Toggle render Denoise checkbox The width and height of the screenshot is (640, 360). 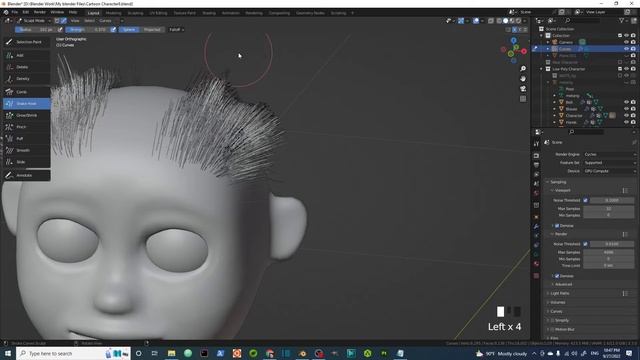coord(557,276)
